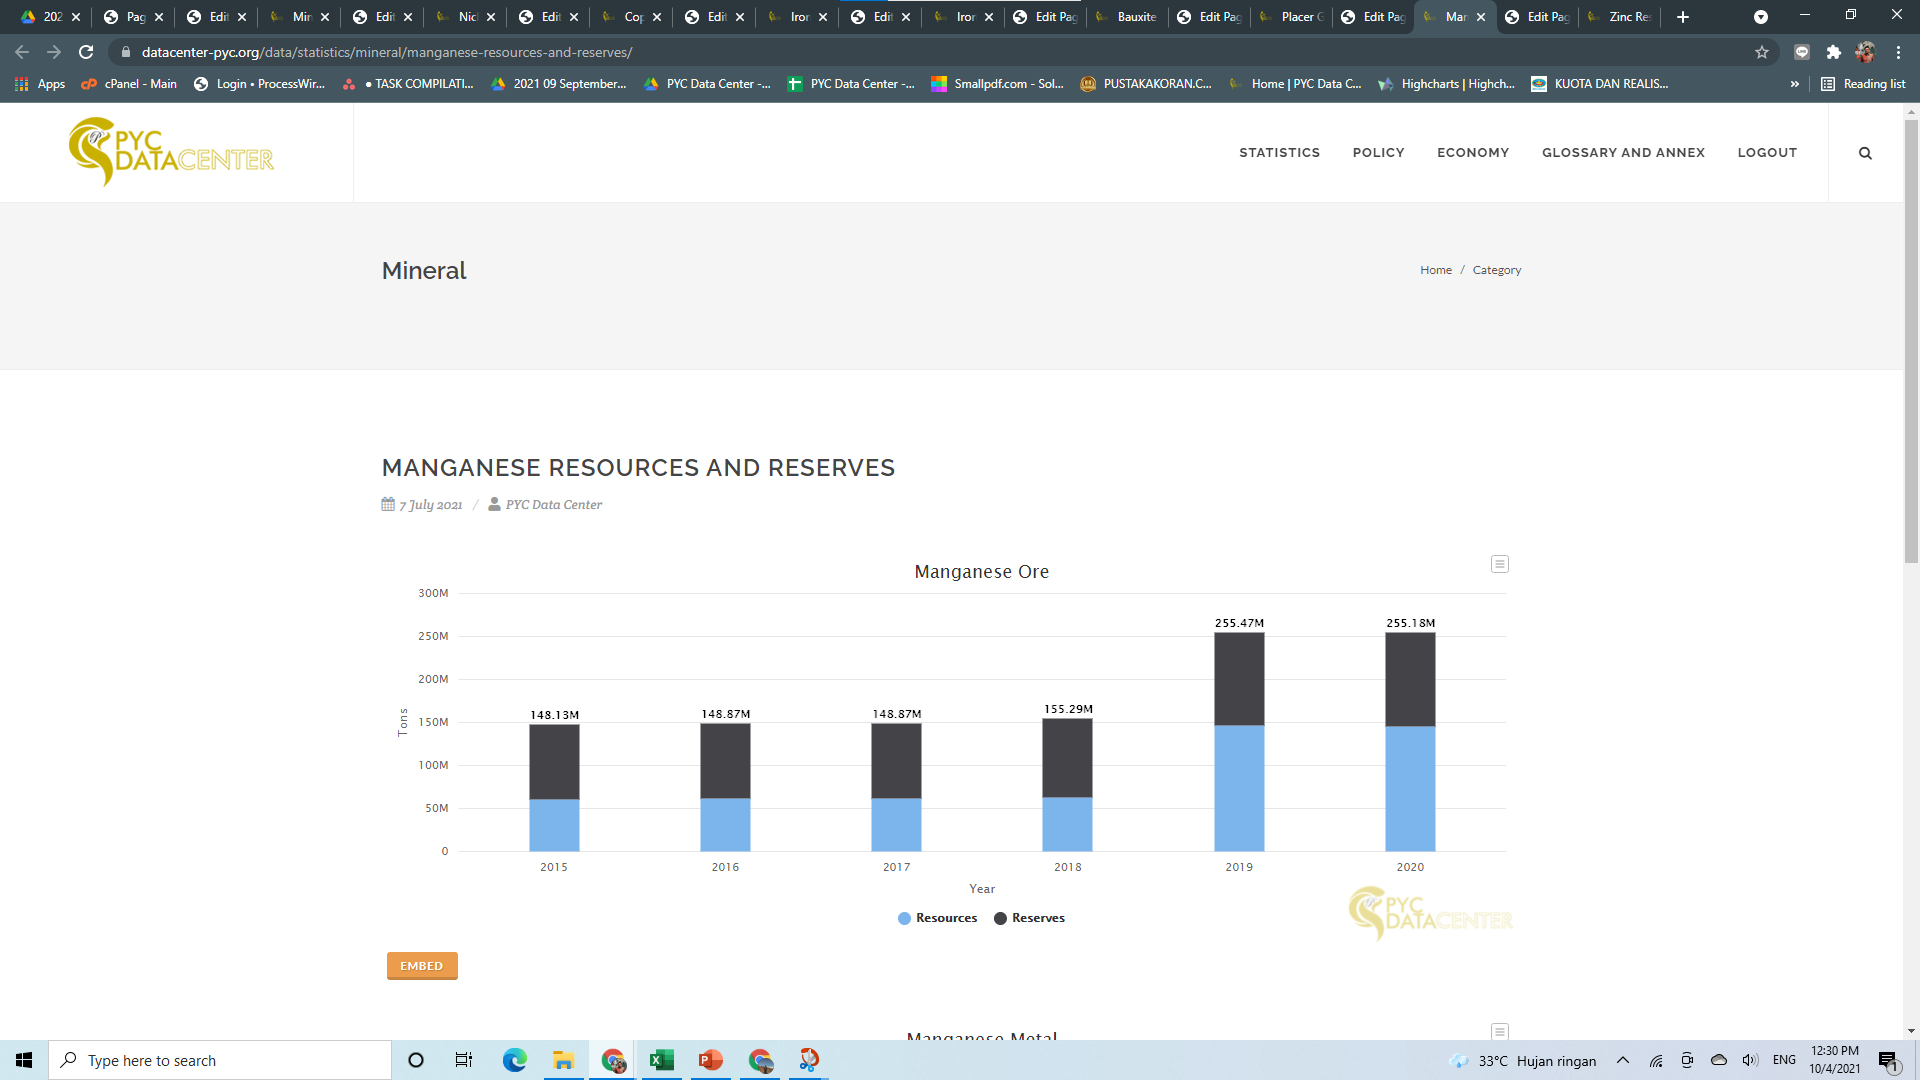Image resolution: width=1920 pixels, height=1080 pixels.
Task: Click the PYC Data Center logo
Action: pos(171,152)
